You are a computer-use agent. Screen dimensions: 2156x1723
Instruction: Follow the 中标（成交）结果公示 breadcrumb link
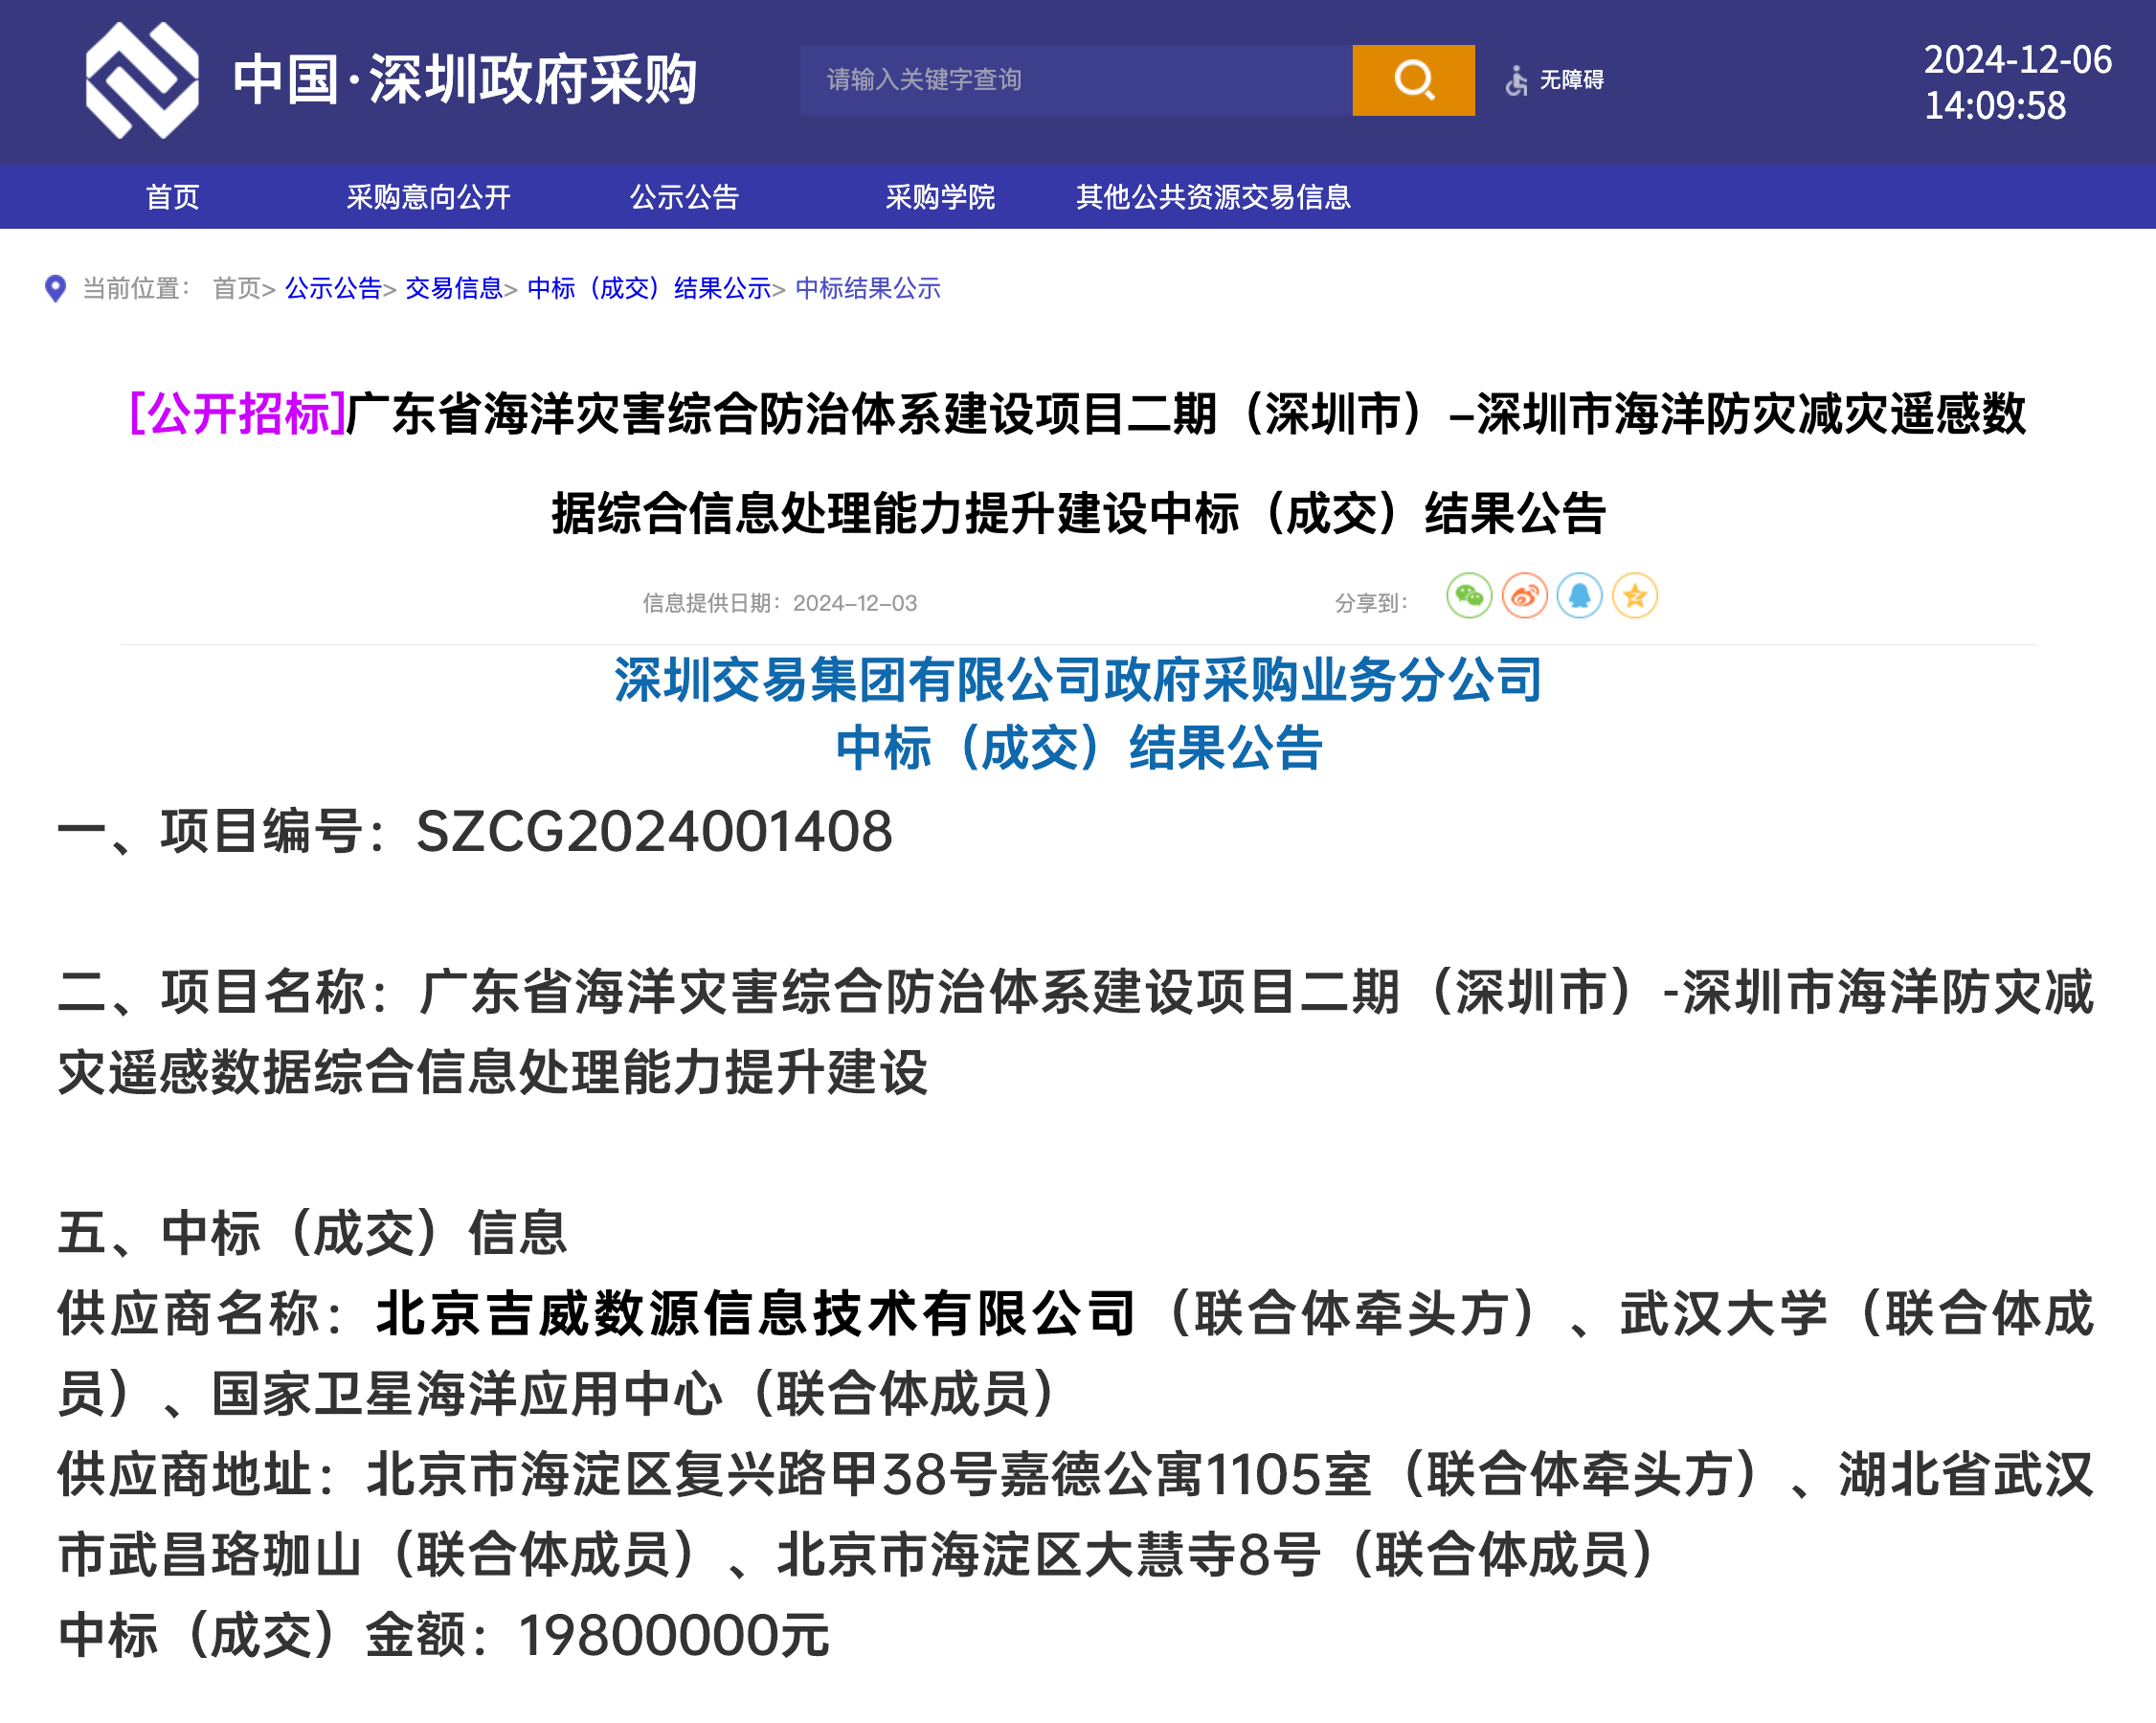649,289
